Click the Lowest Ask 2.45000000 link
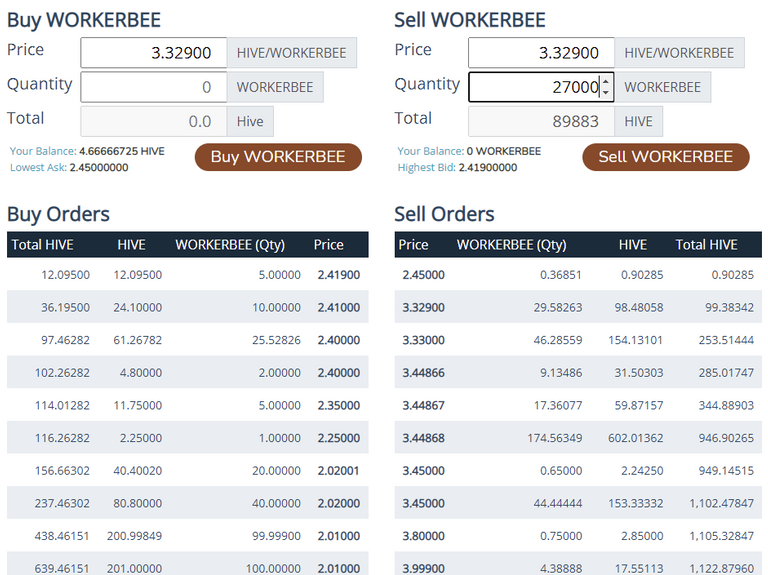Image resolution: width=768 pixels, height=575 pixels. [x=69, y=168]
